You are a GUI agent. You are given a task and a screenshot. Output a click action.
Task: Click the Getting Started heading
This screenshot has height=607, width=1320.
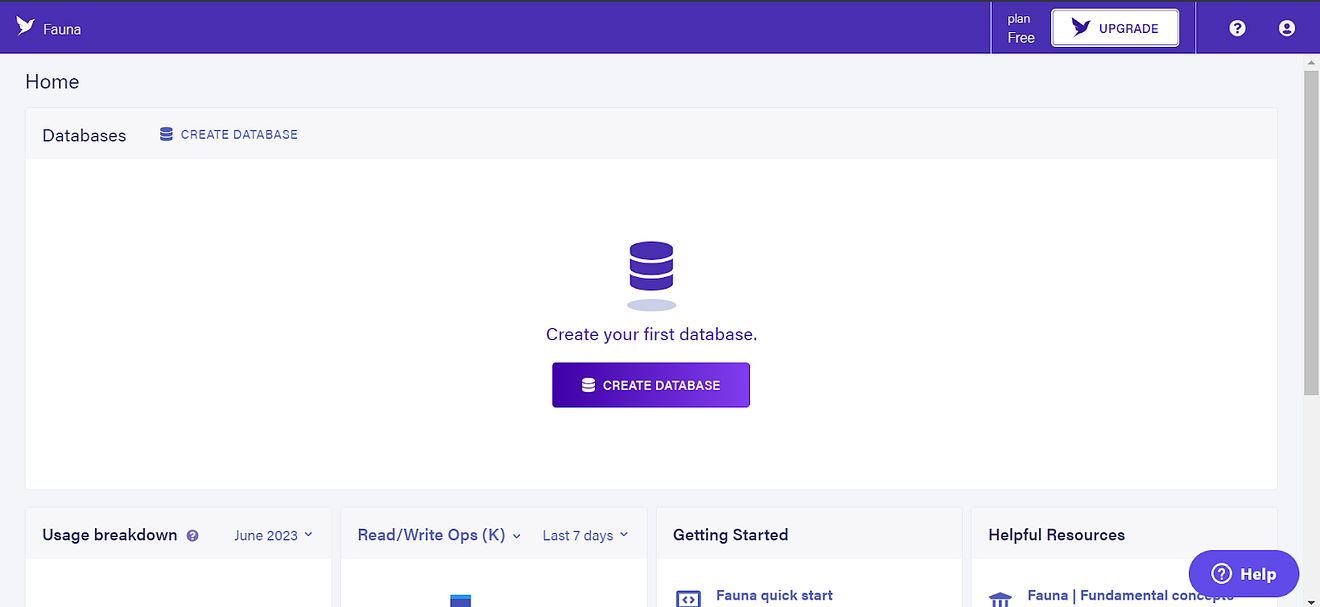click(x=730, y=535)
